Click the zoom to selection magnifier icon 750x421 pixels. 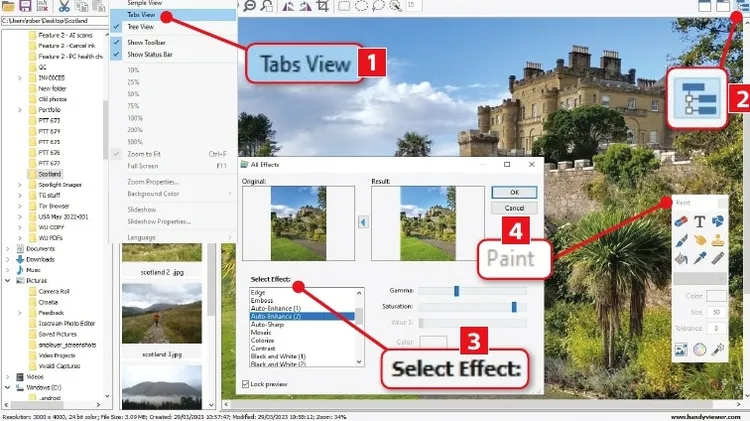[x=267, y=6]
